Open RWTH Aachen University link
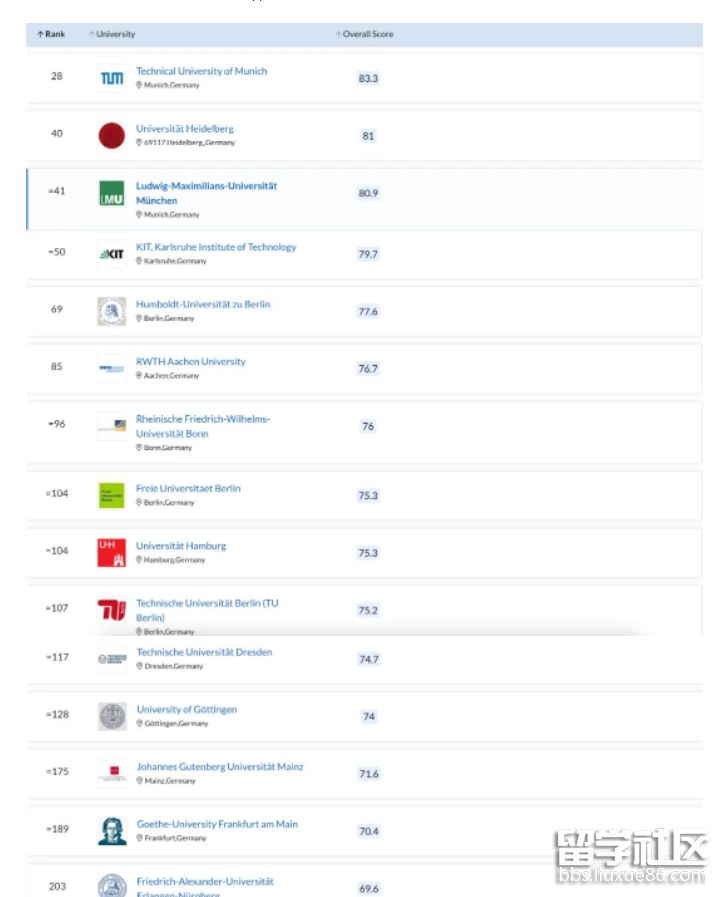The height and width of the screenshot is (897, 722). [191, 362]
